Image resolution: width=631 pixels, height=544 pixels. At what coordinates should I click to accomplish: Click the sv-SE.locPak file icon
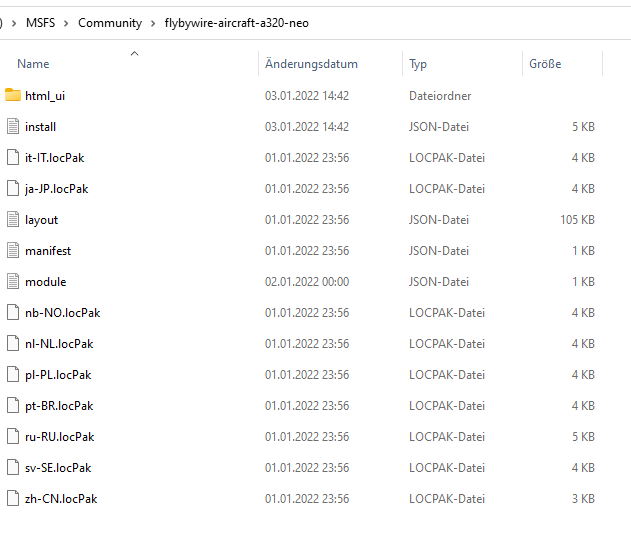tap(13, 467)
